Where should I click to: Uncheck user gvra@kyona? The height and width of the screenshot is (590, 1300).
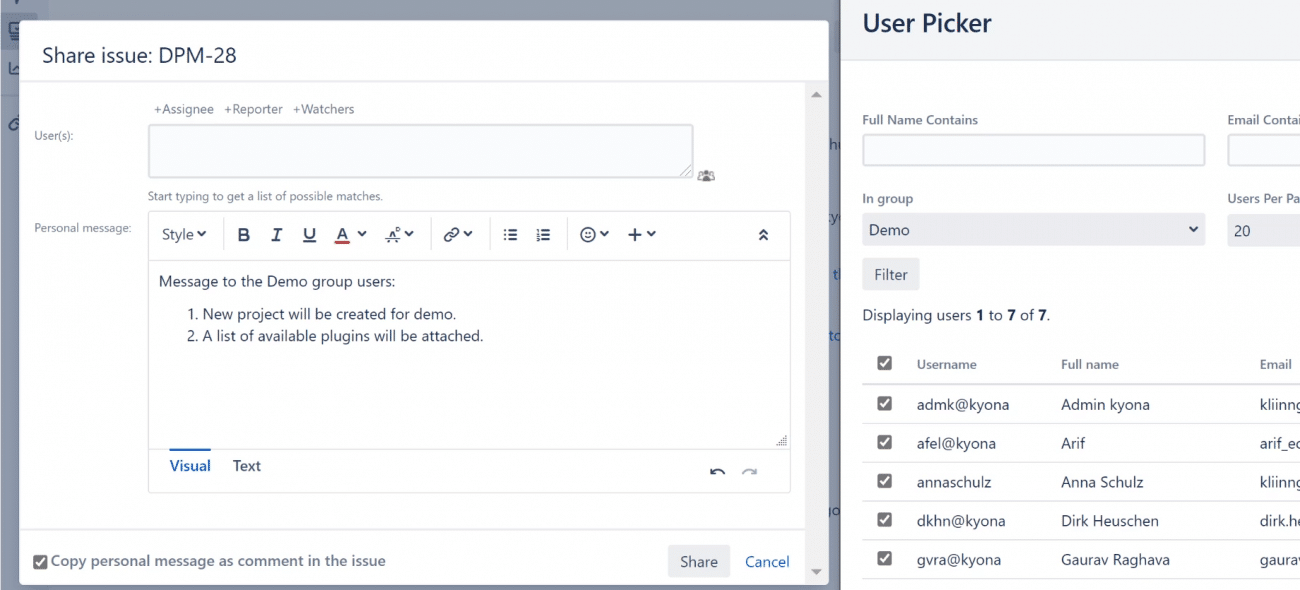tap(884, 558)
